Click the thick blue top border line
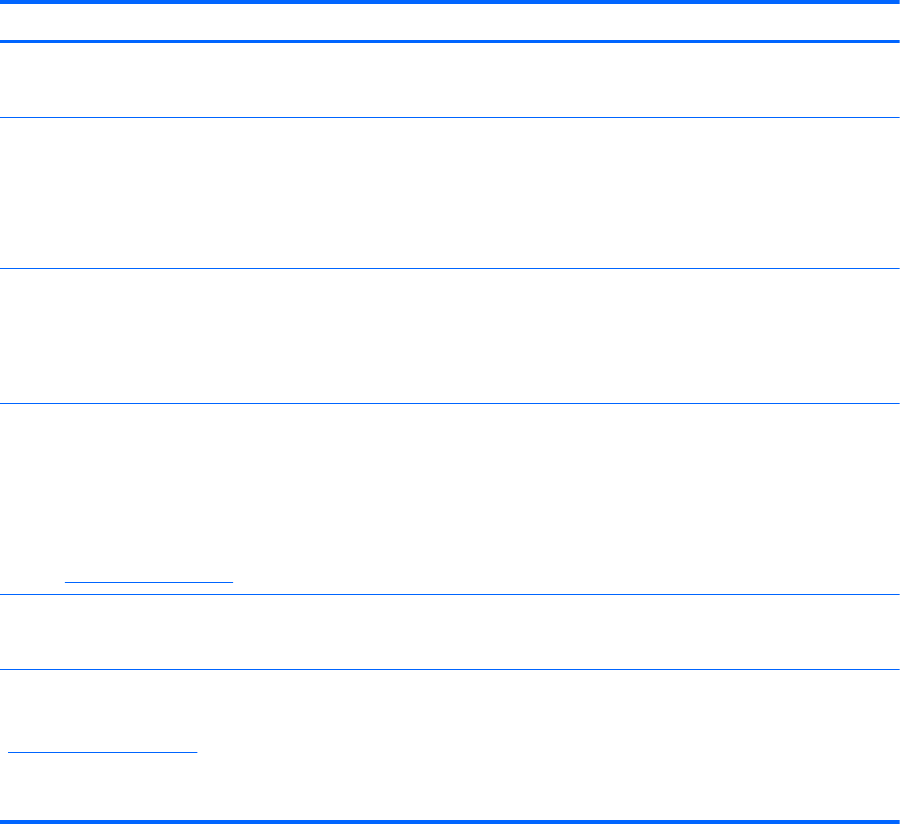900x824 pixels. coord(450,3)
